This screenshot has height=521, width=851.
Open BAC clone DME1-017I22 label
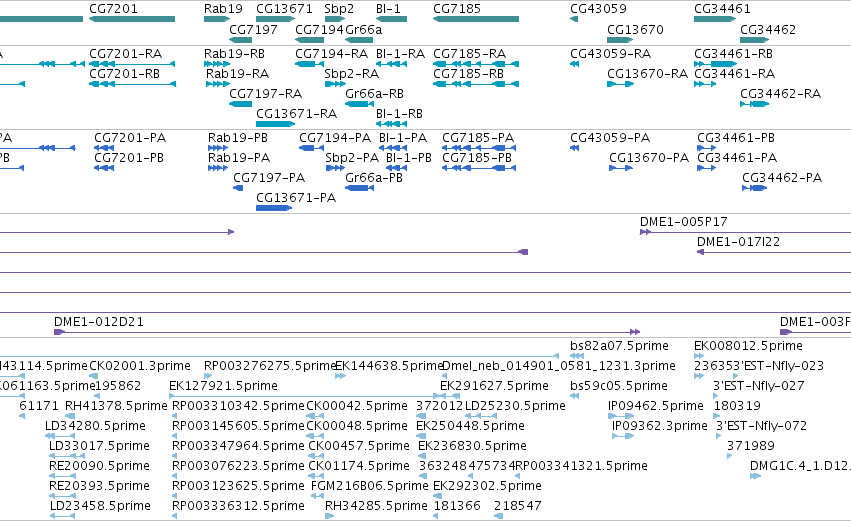coord(739,242)
